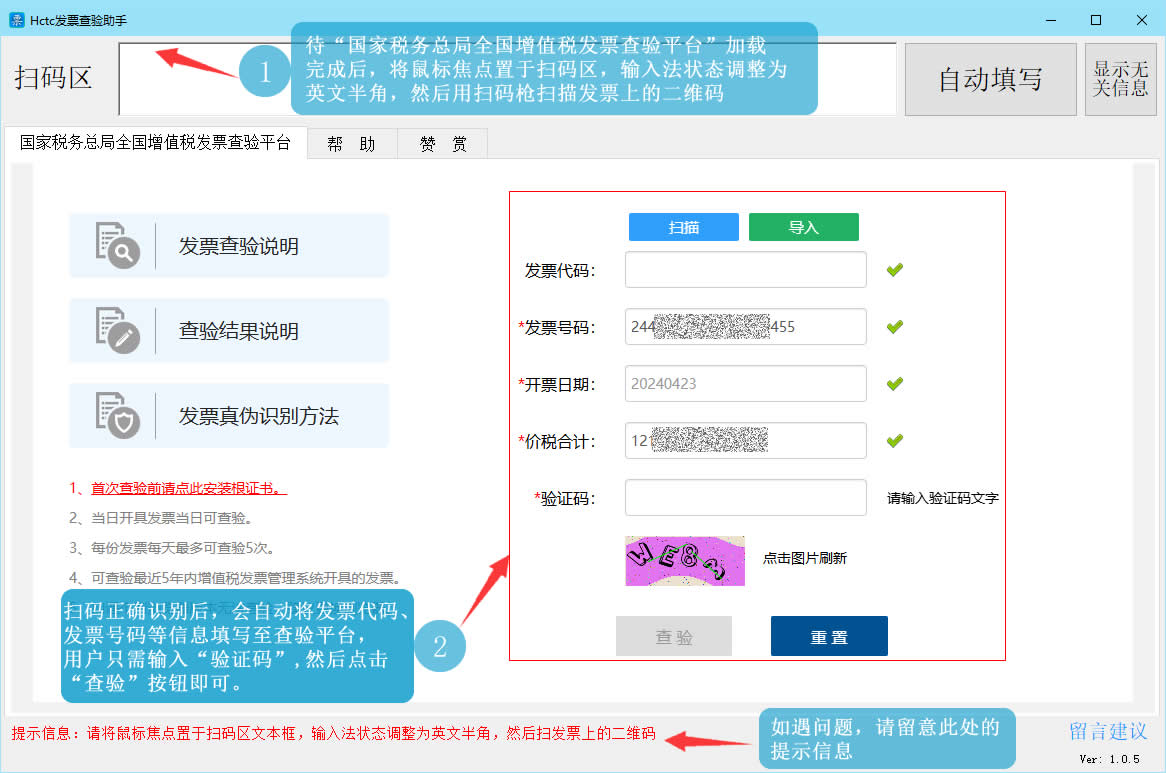
Task: Click the 重置 button to reset form
Action: [x=828, y=635]
